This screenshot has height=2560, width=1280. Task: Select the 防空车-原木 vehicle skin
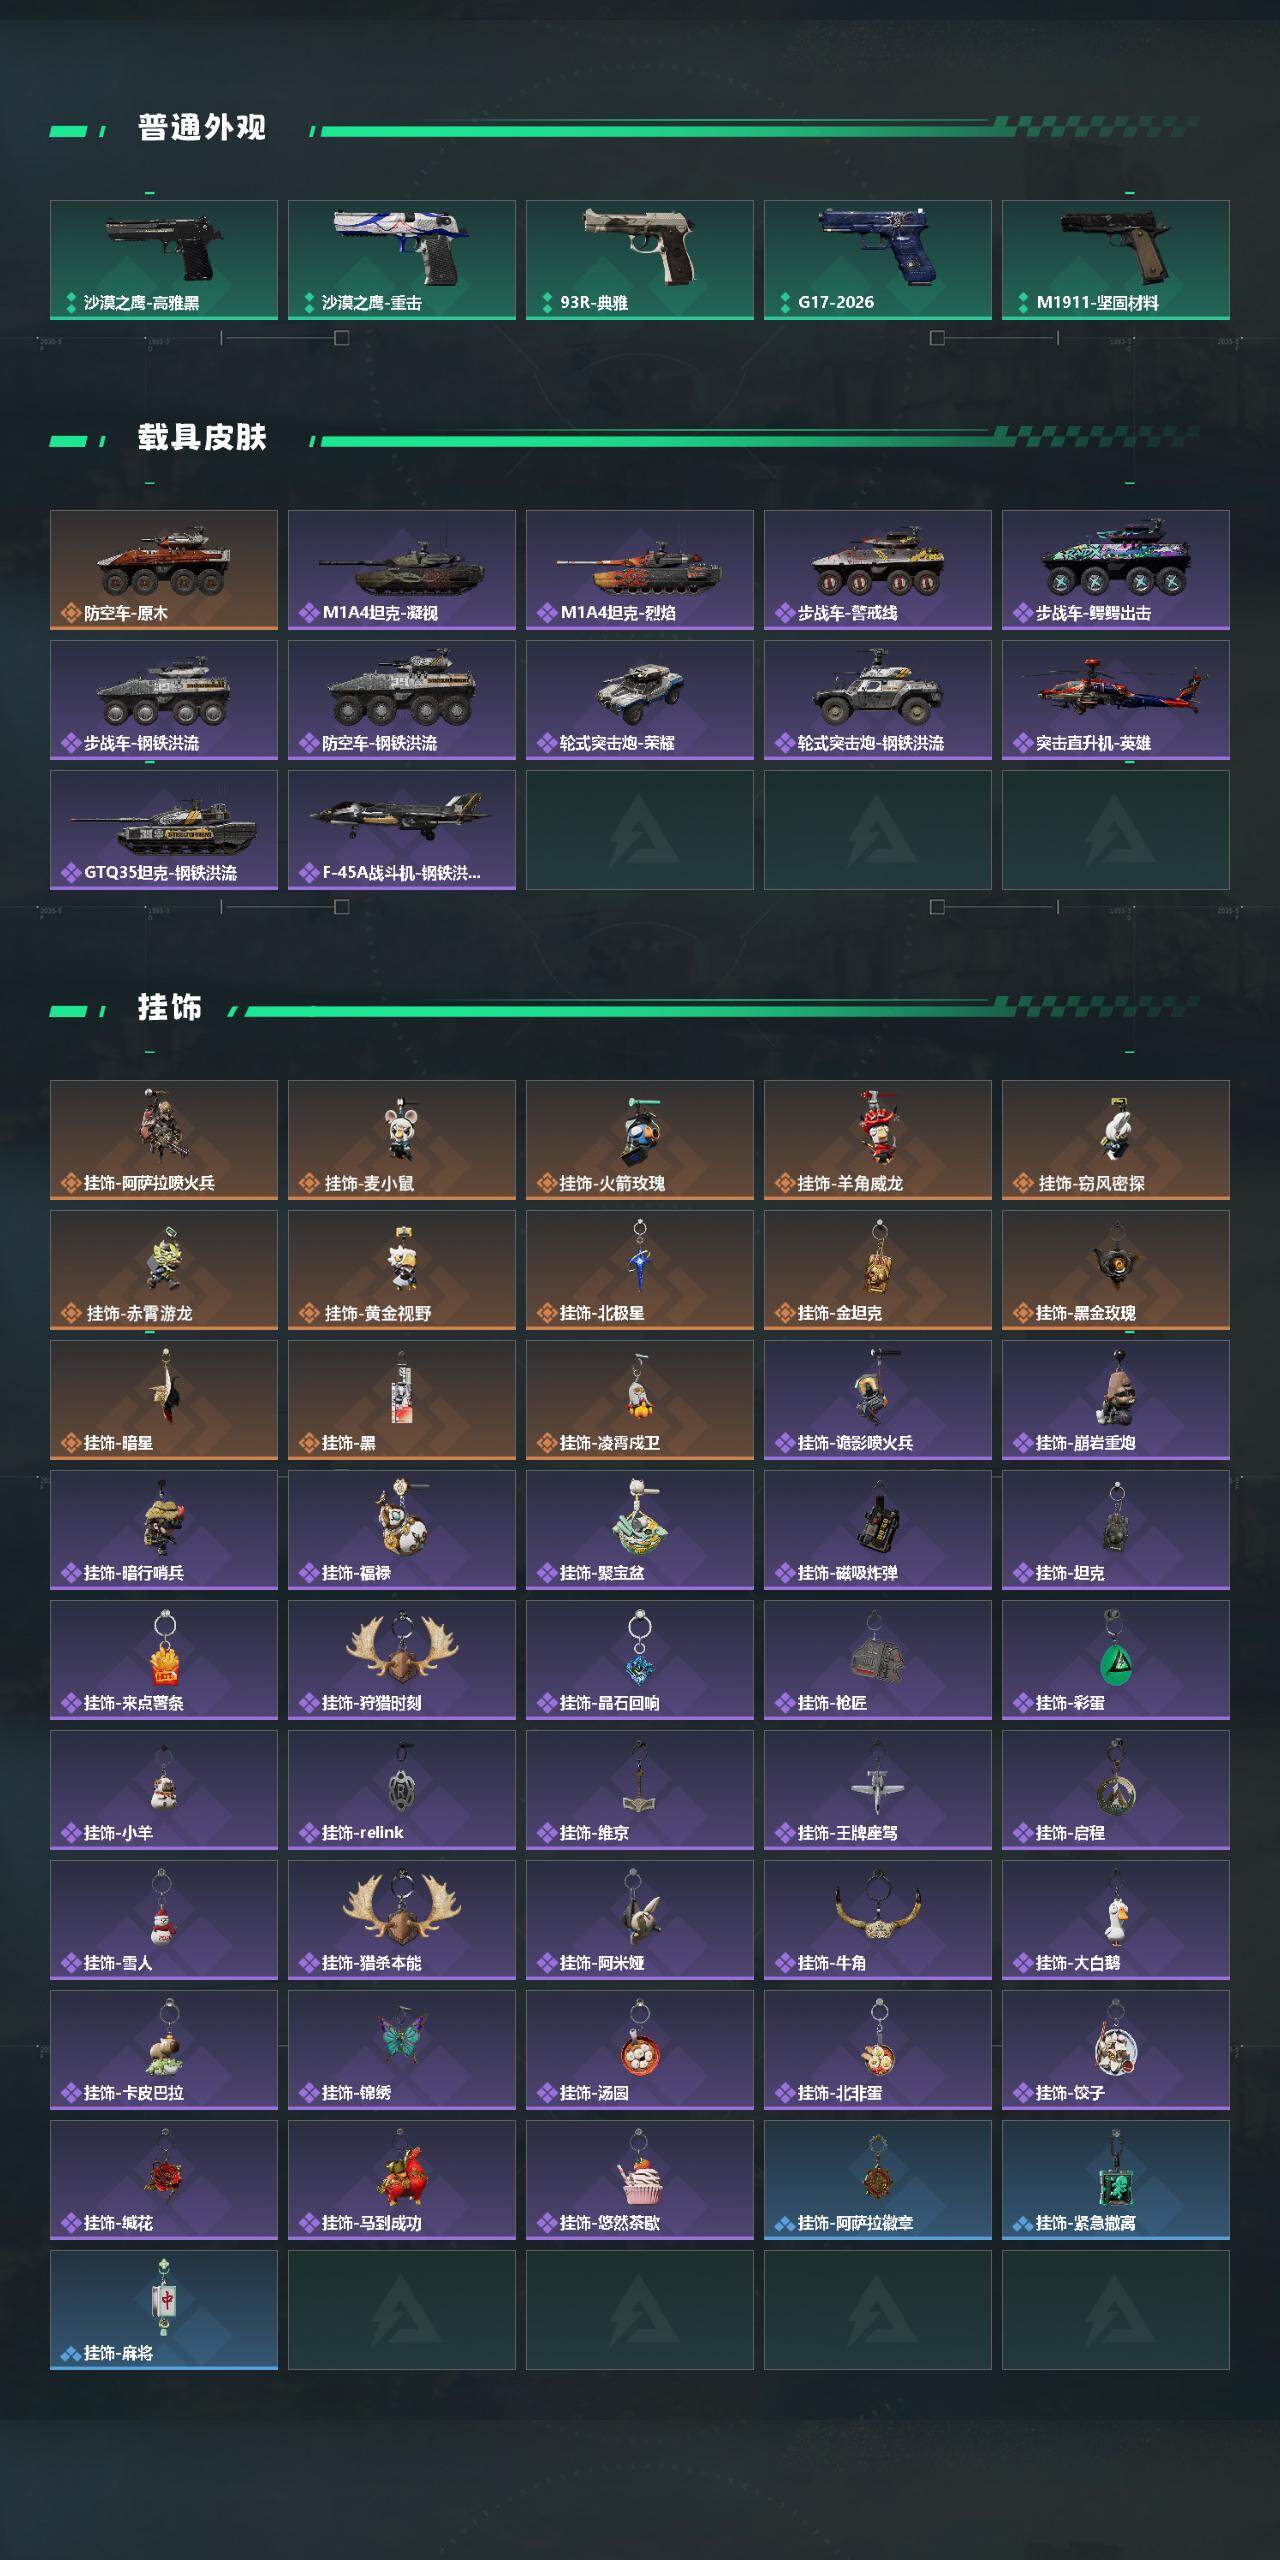pos(164,570)
